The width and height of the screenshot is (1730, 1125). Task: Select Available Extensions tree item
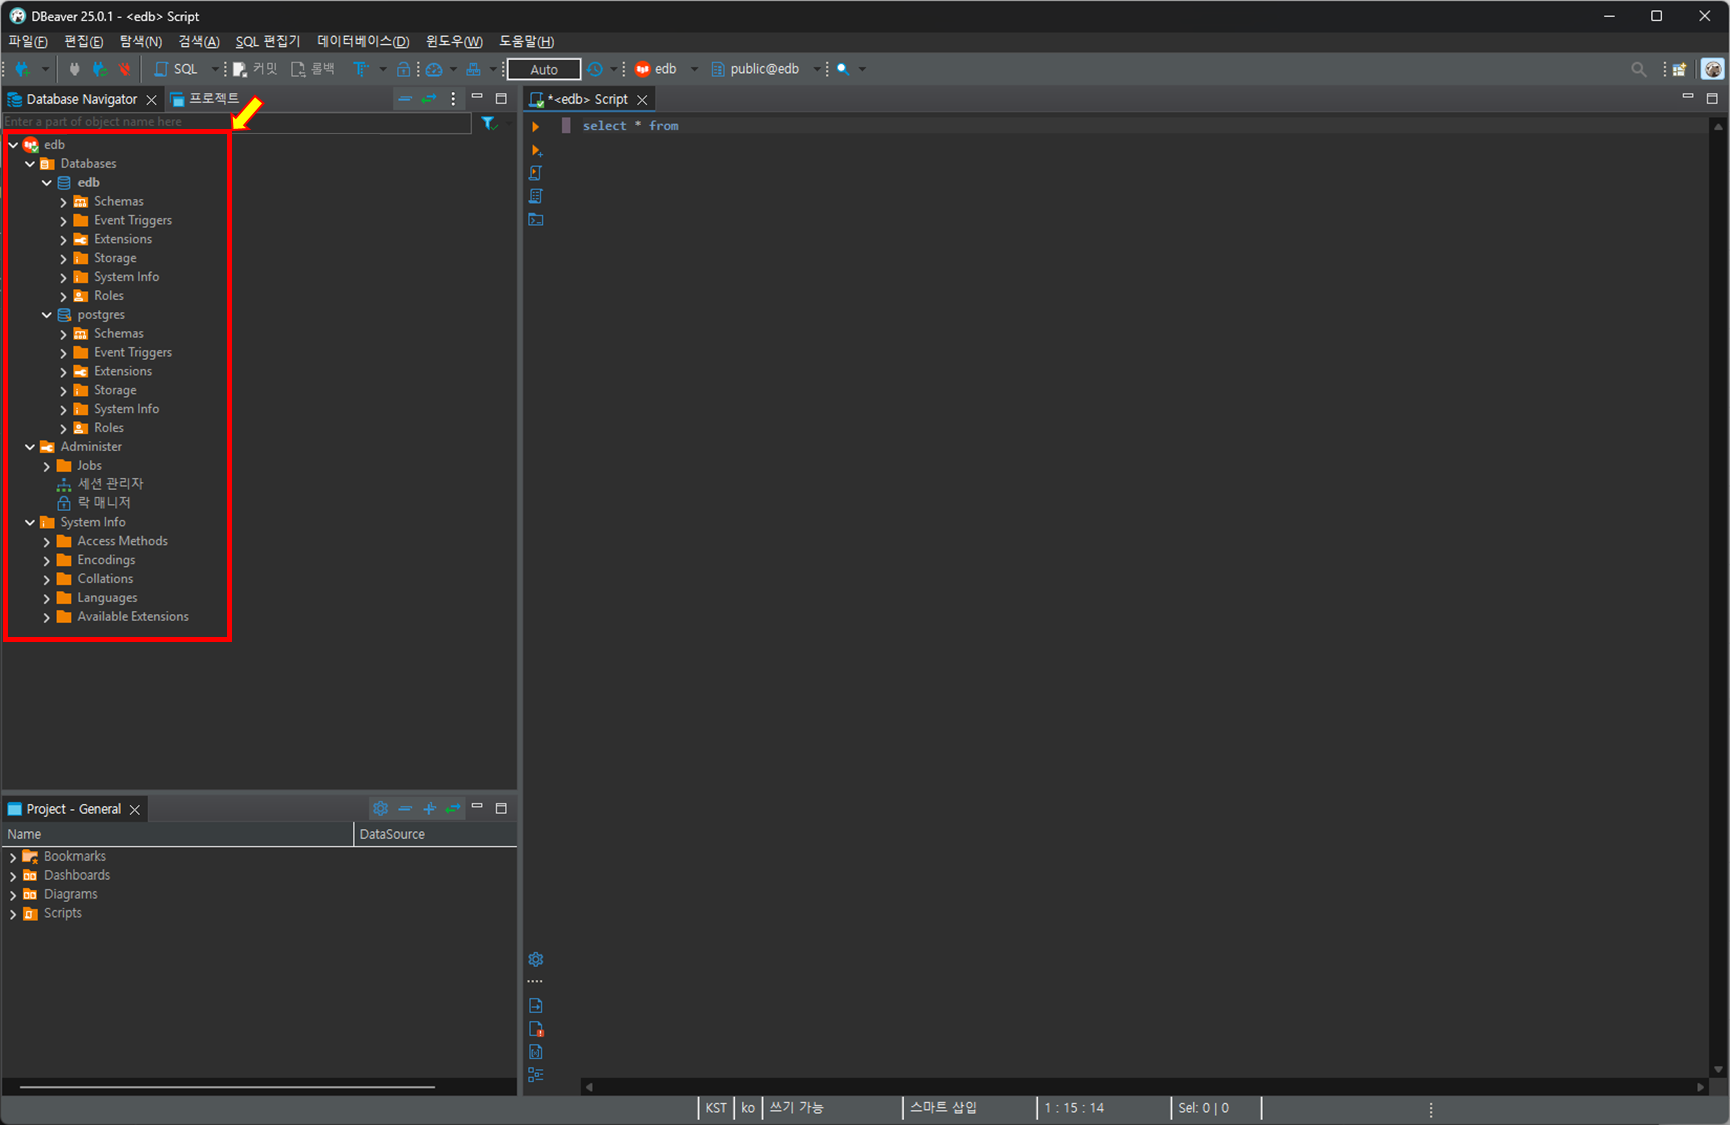[133, 617]
